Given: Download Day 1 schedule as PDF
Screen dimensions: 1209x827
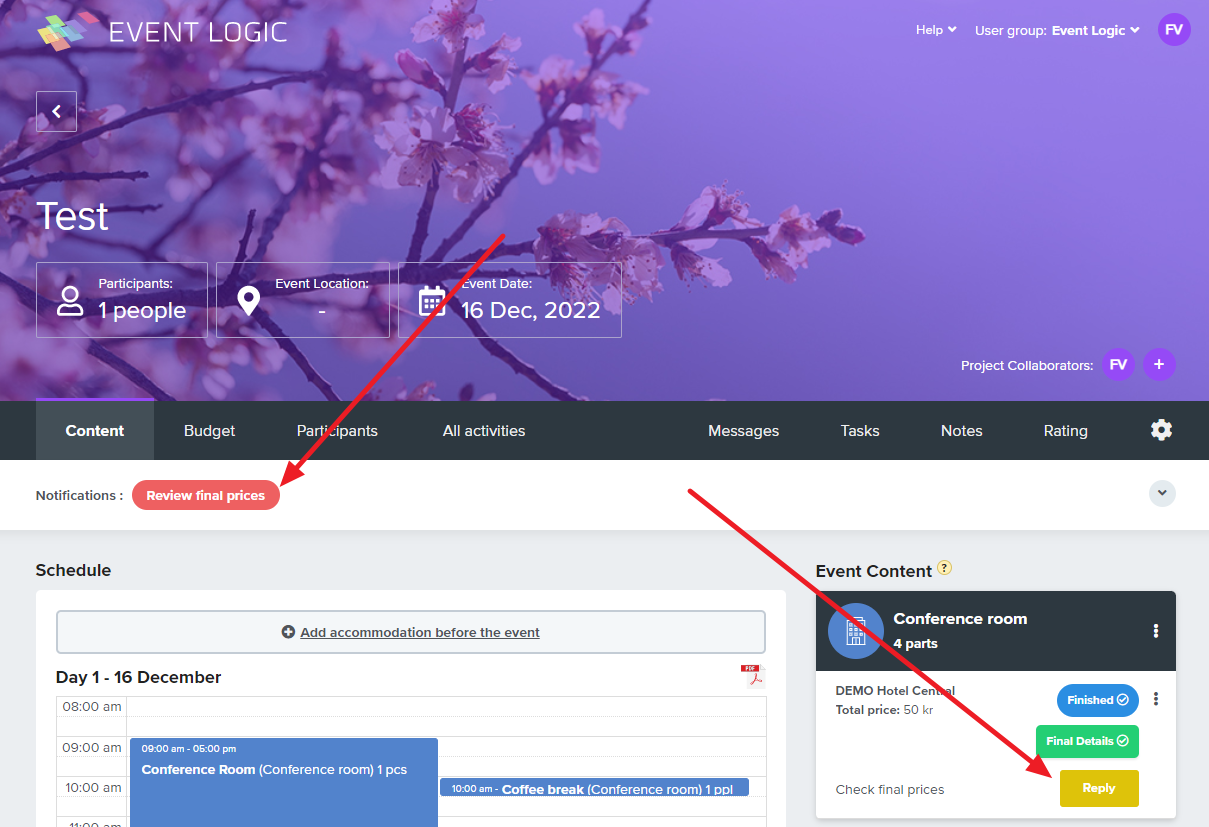Looking at the screenshot, I should click(x=752, y=676).
